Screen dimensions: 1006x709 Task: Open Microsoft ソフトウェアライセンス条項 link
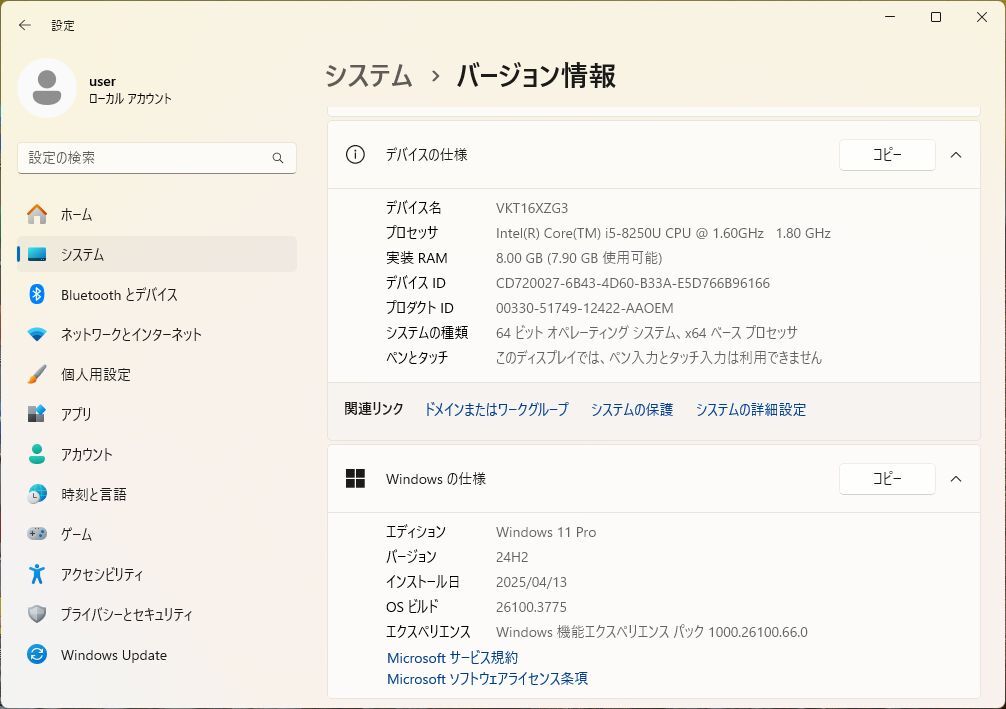pos(488,679)
